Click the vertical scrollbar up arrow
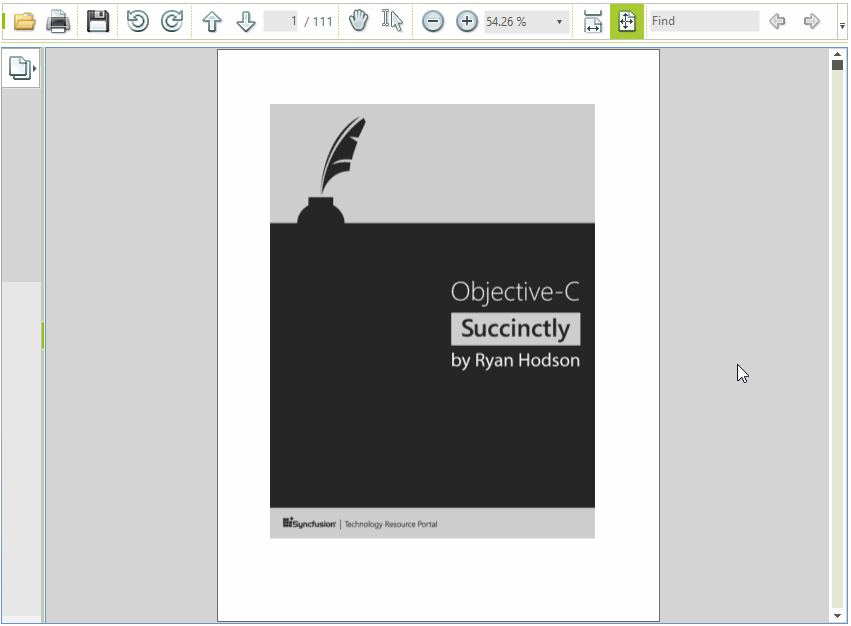This screenshot has height=626, width=851. [837, 54]
